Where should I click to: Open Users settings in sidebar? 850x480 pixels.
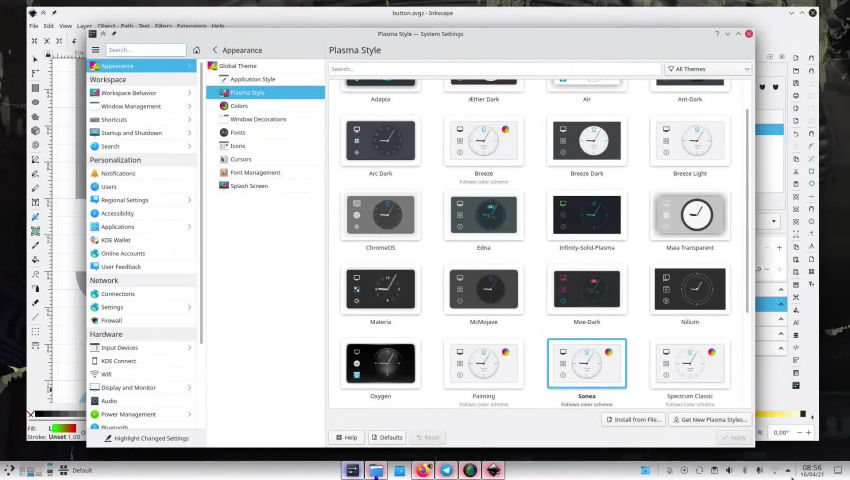pyautogui.click(x=143, y=187)
